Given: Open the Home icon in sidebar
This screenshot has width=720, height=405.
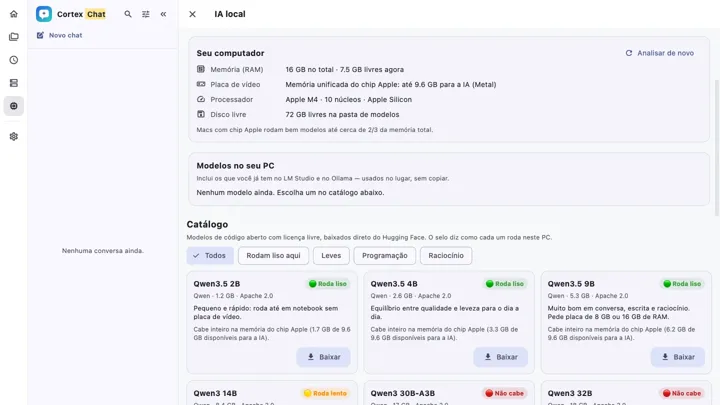Looking at the screenshot, I should pyautogui.click(x=14, y=14).
